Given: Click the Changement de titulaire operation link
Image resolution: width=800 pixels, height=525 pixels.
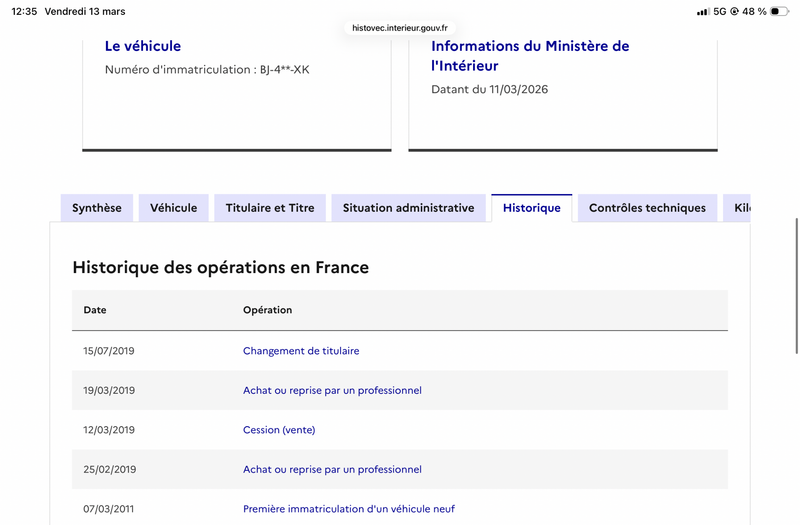Looking at the screenshot, I should pyautogui.click(x=301, y=351).
